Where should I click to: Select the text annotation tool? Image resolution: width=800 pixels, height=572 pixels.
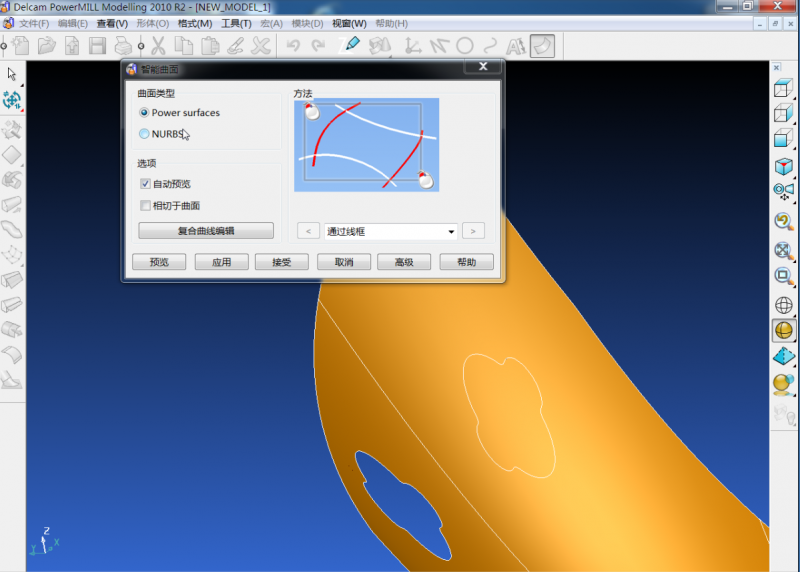(x=516, y=46)
